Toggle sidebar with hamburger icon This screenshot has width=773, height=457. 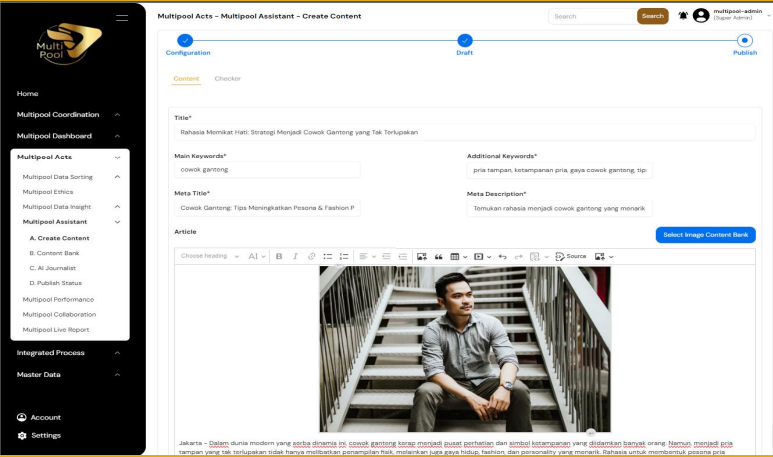click(x=122, y=18)
